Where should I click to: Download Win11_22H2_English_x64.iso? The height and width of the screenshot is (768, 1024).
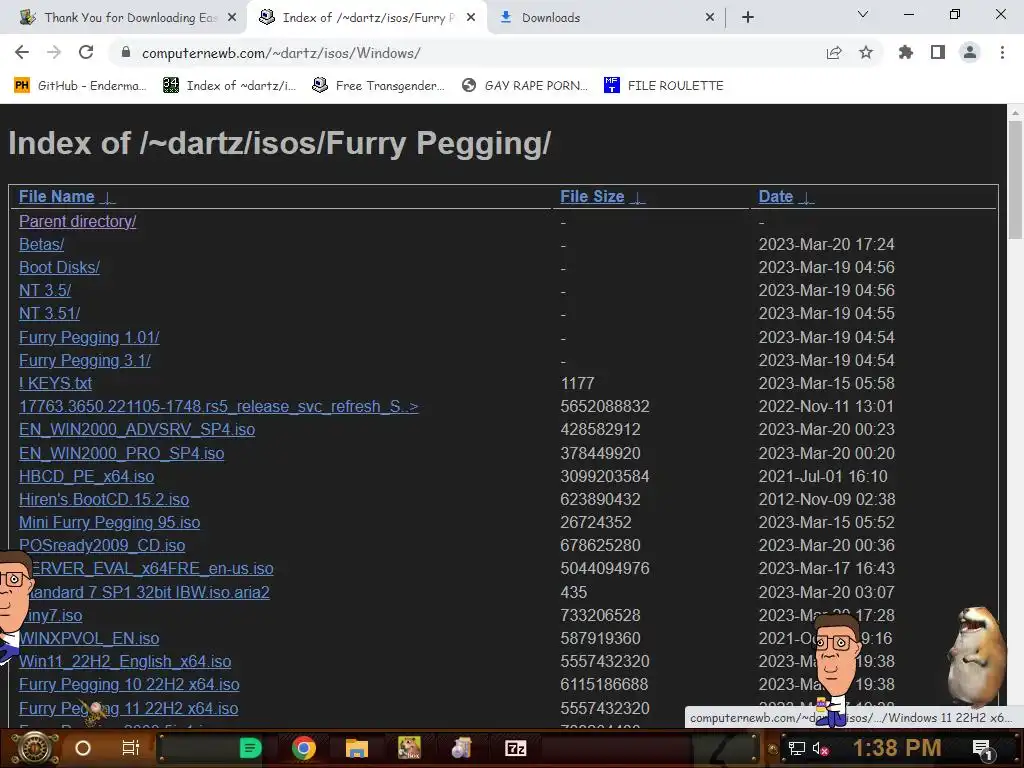pos(125,662)
